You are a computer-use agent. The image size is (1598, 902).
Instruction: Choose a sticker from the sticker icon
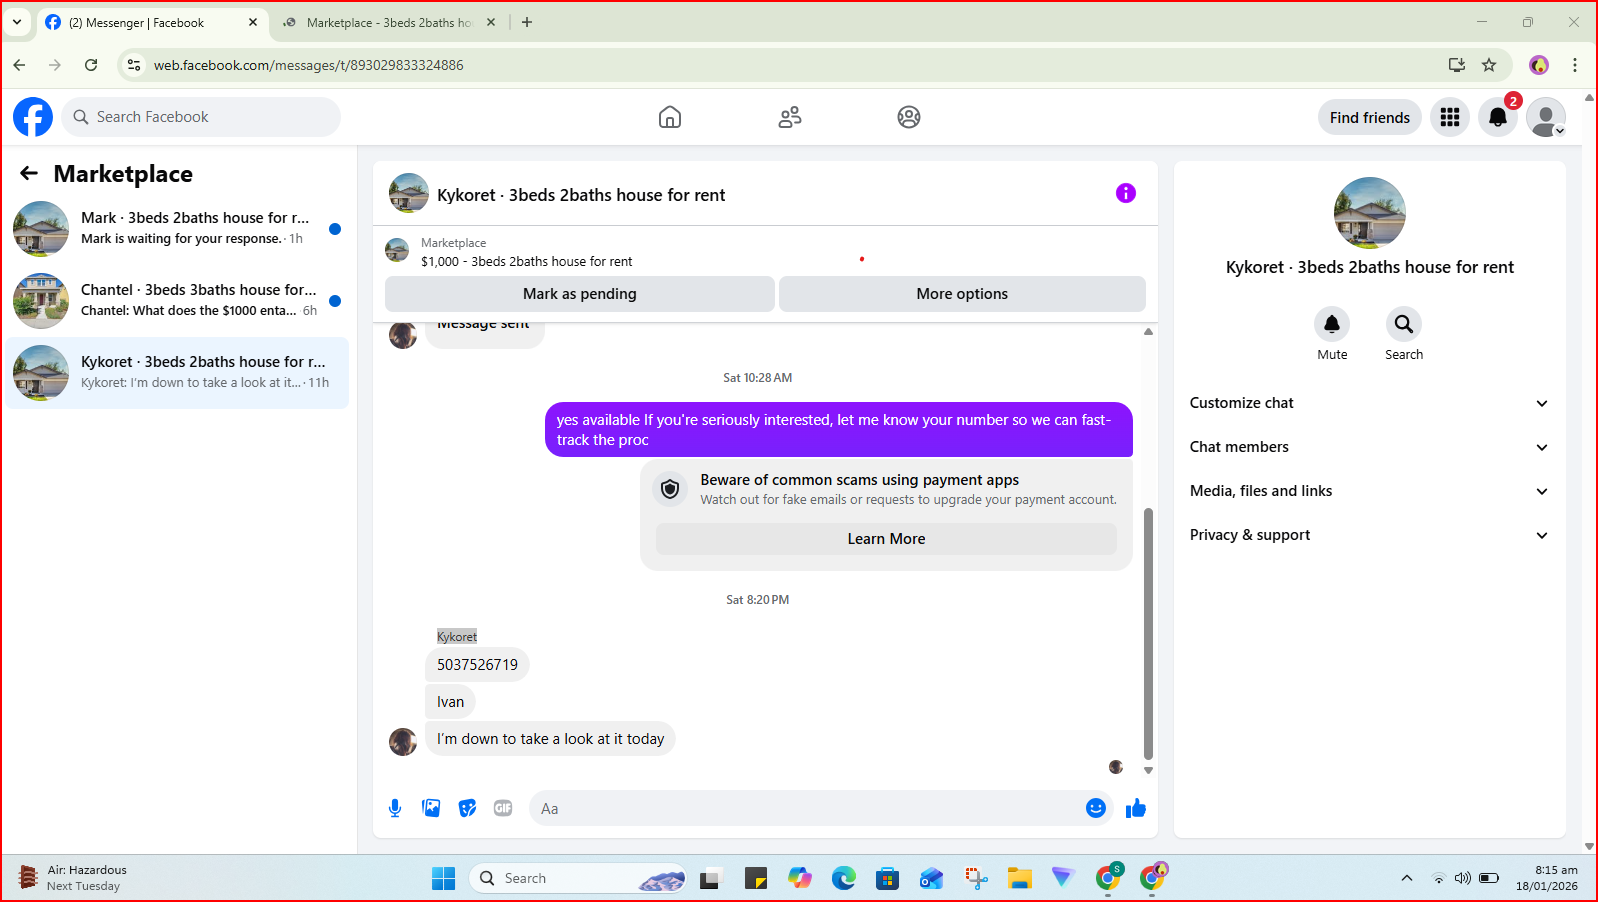point(467,808)
